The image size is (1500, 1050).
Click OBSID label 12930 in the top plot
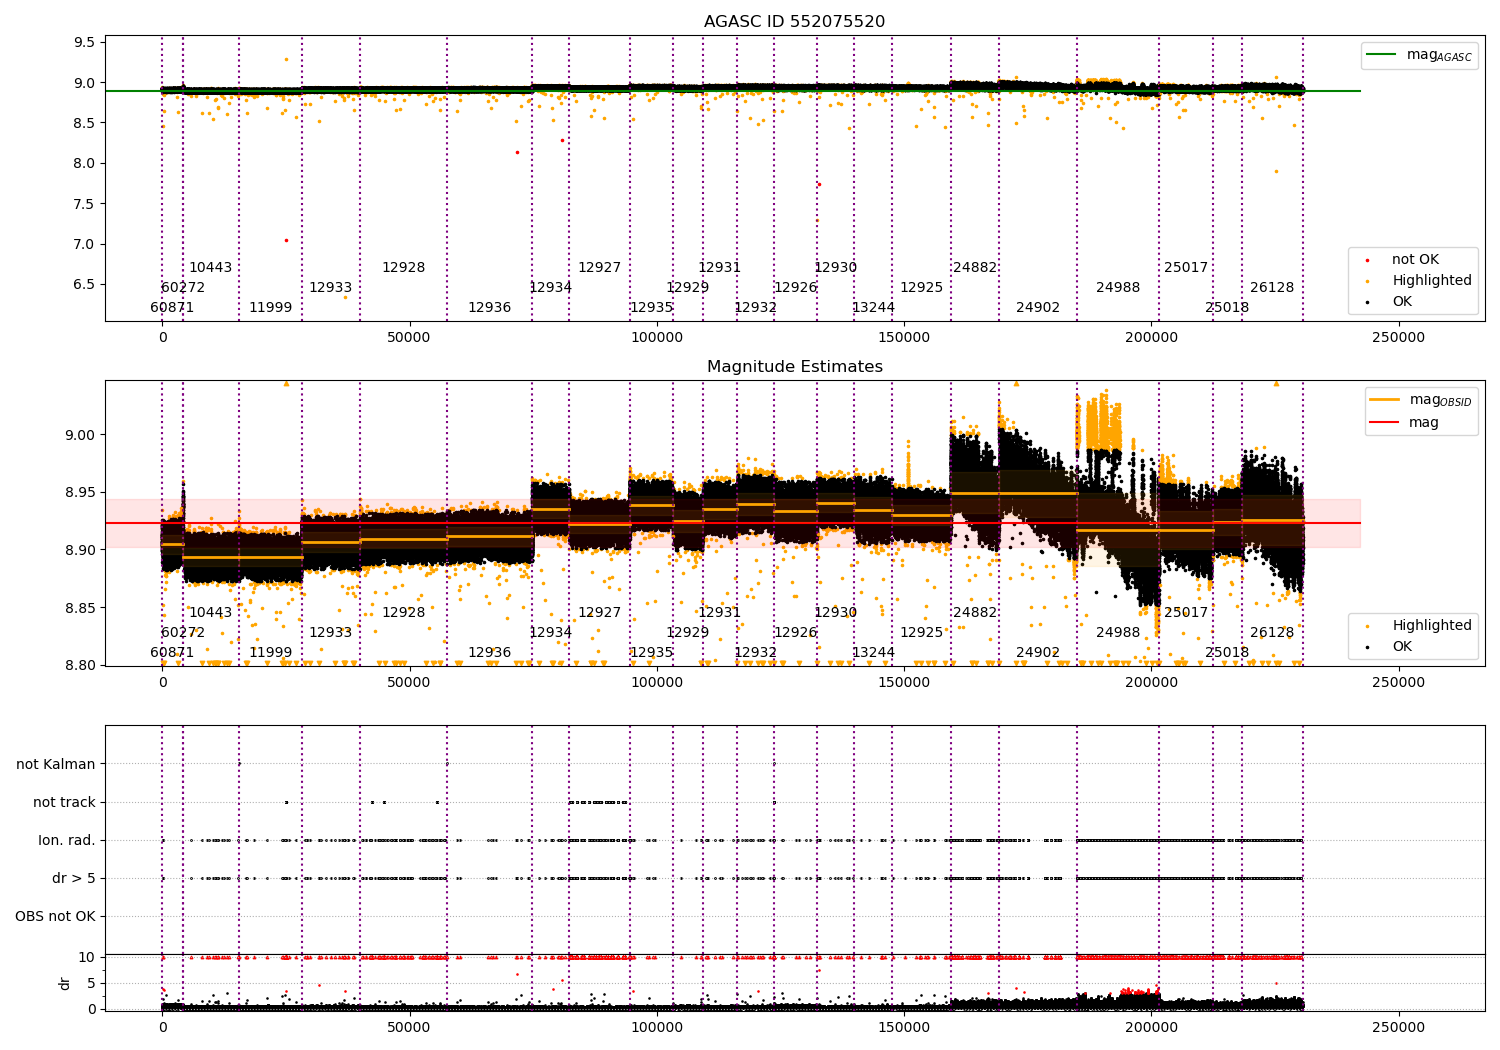coord(835,268)
